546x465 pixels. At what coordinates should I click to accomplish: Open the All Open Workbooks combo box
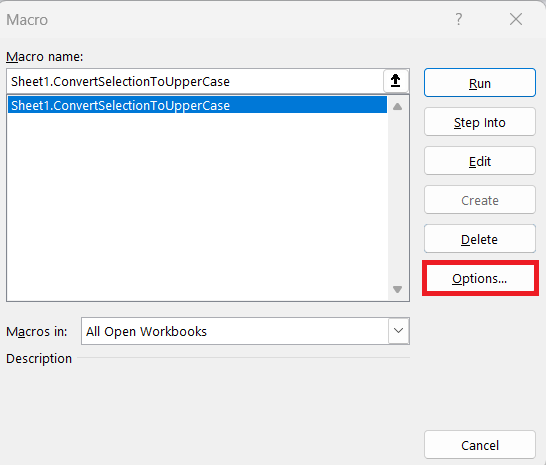tap(245, 331)
